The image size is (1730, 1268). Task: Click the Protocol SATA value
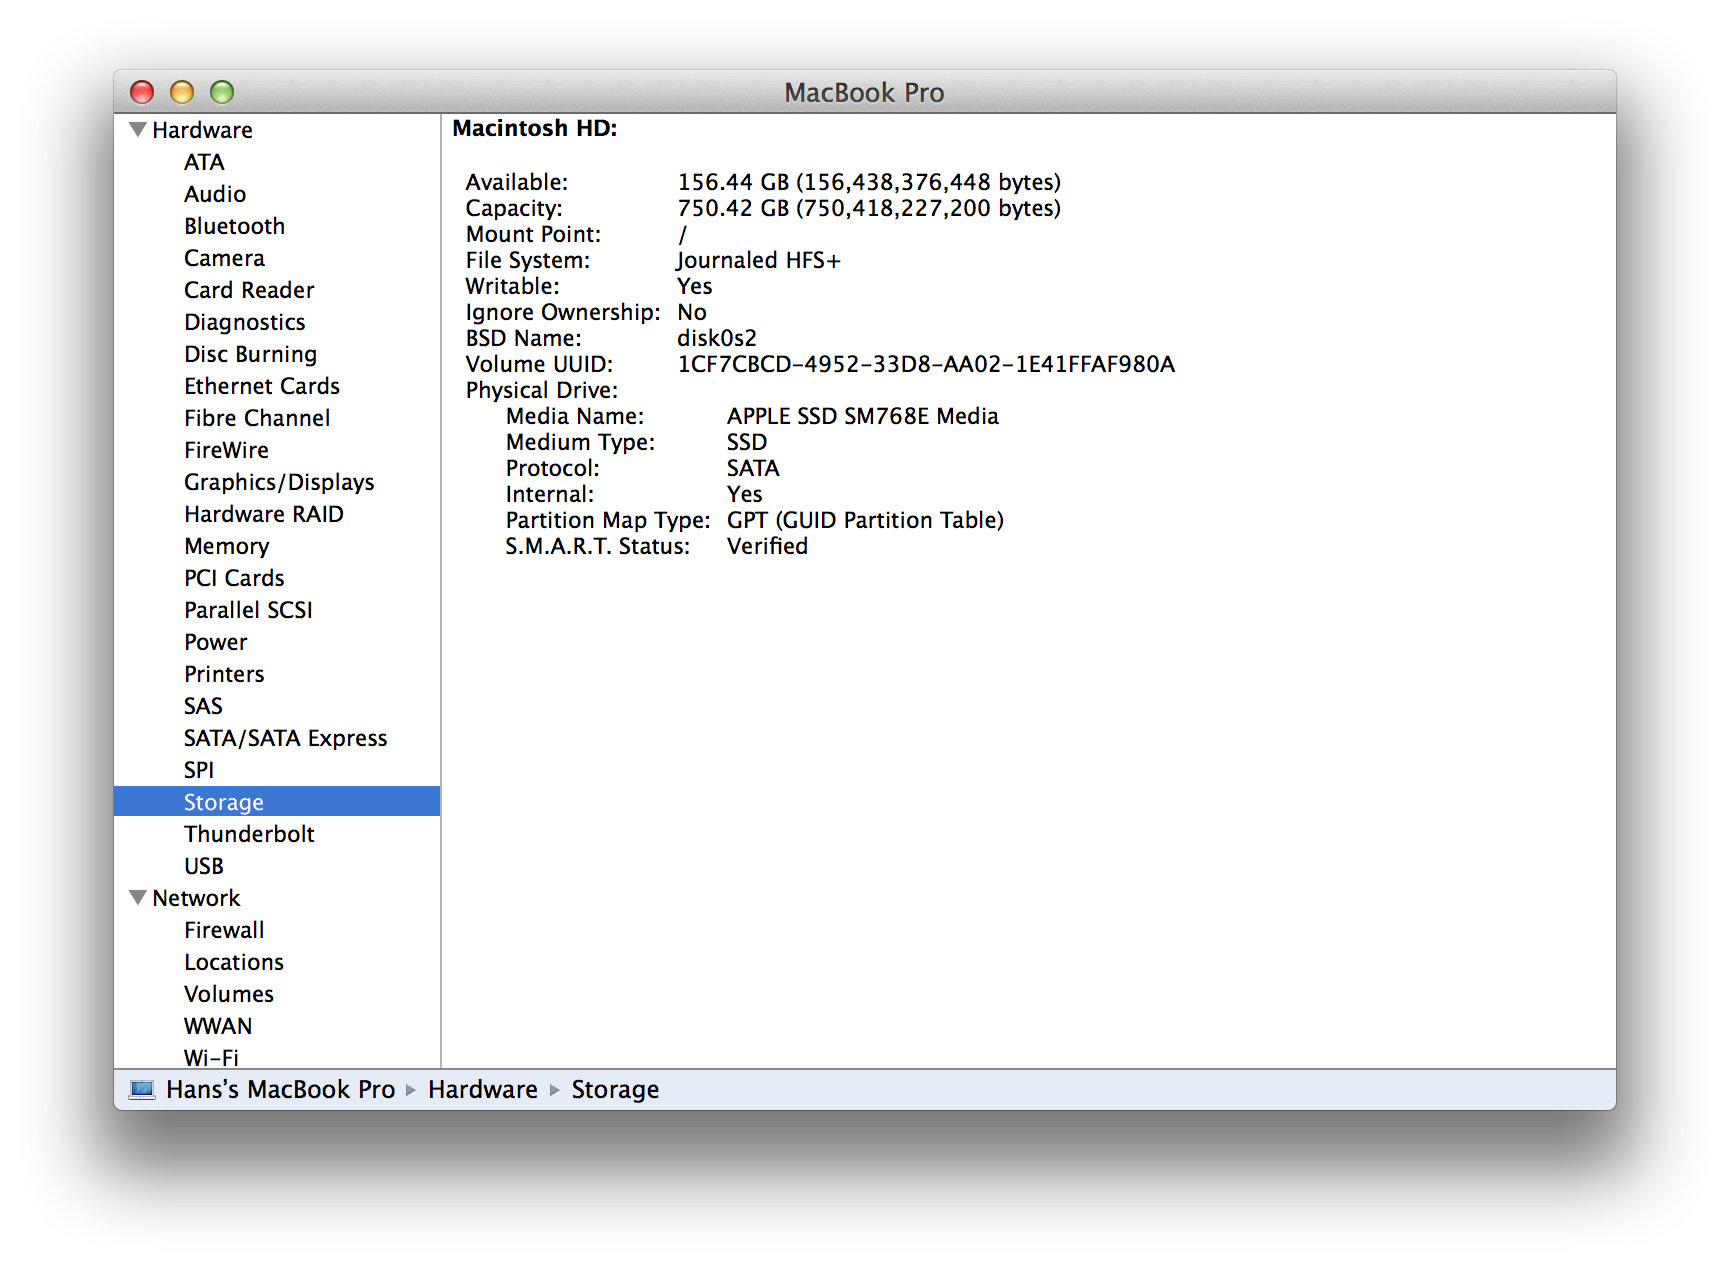pos(753,468)
